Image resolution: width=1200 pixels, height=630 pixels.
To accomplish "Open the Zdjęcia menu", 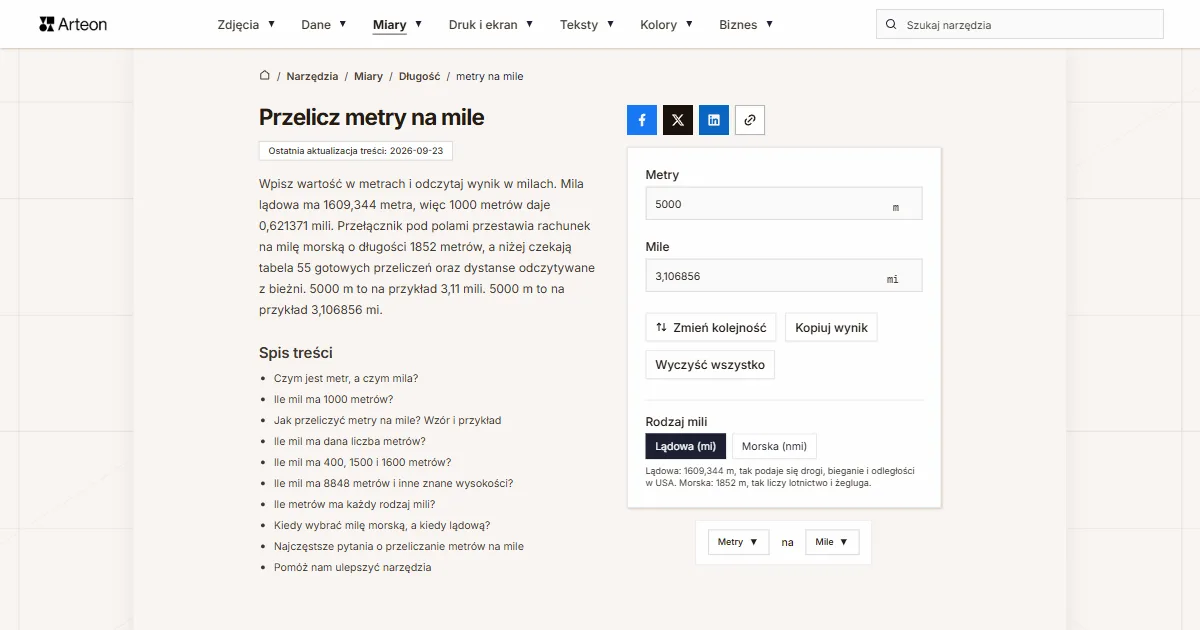I will click(x=246, y=25).
